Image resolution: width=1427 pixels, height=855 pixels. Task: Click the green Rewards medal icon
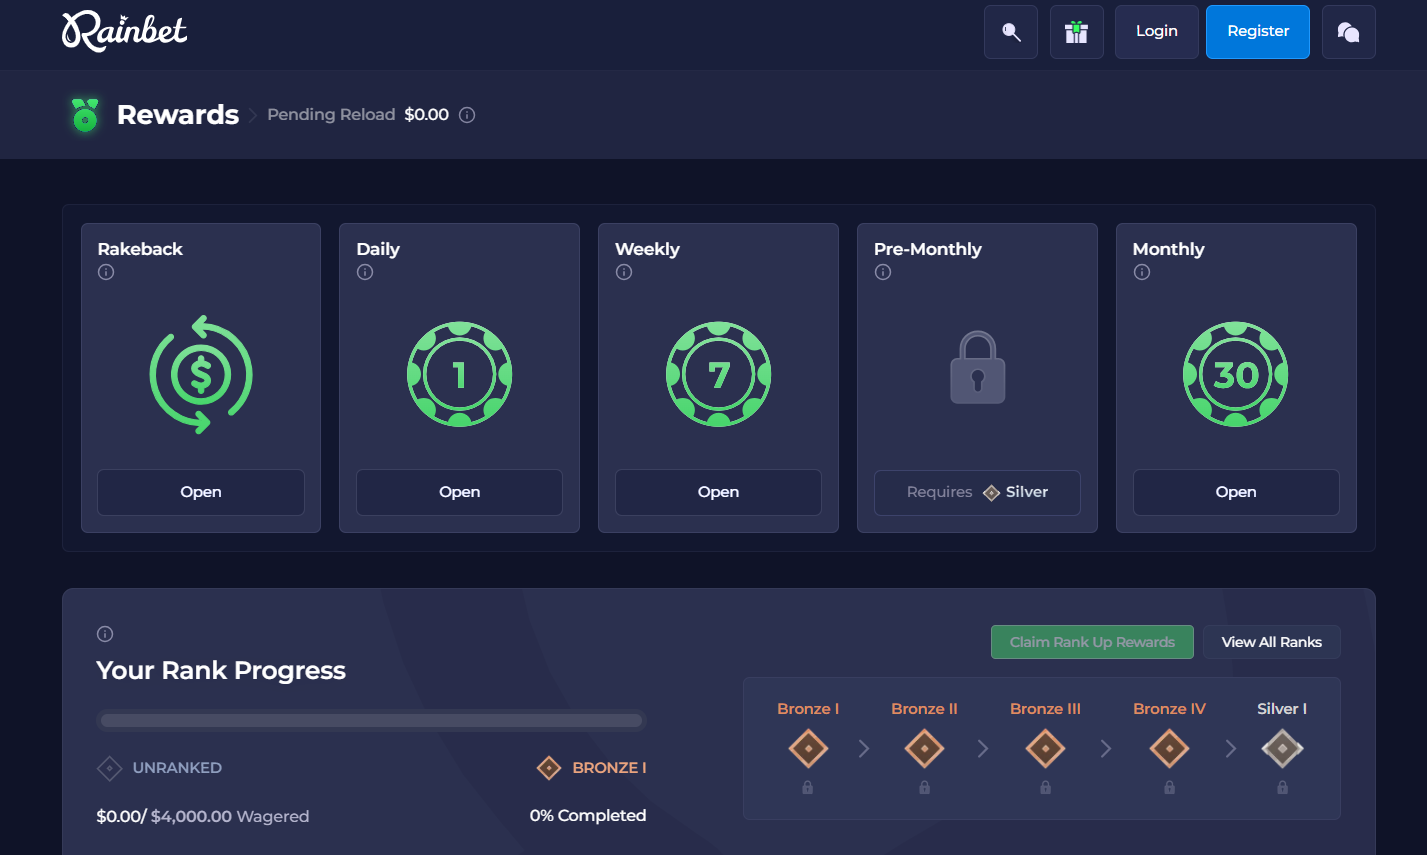(x=85, y=115)
